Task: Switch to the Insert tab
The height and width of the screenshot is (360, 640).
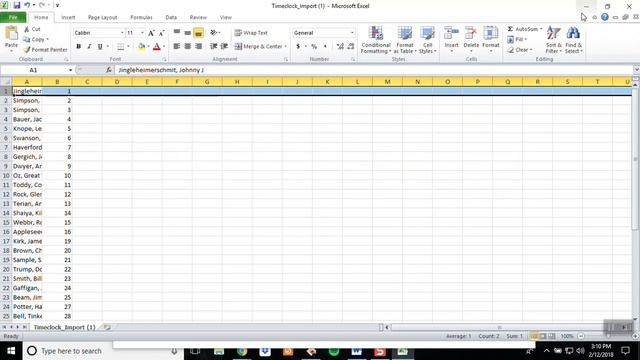Action: click(x=68, y=18)
